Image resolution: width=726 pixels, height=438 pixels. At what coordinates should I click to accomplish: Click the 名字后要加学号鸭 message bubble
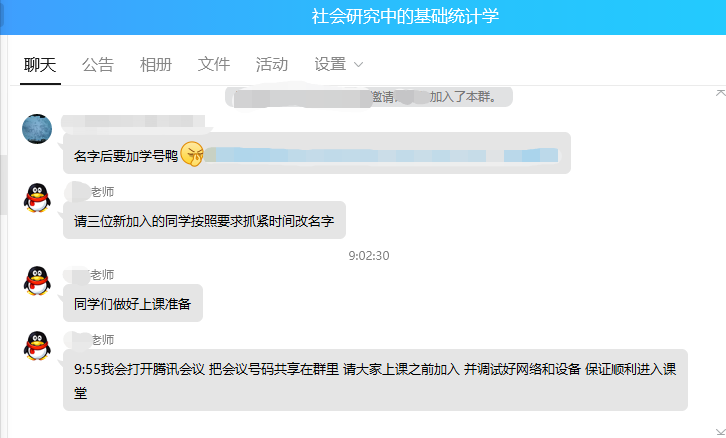tap(317, 153)
